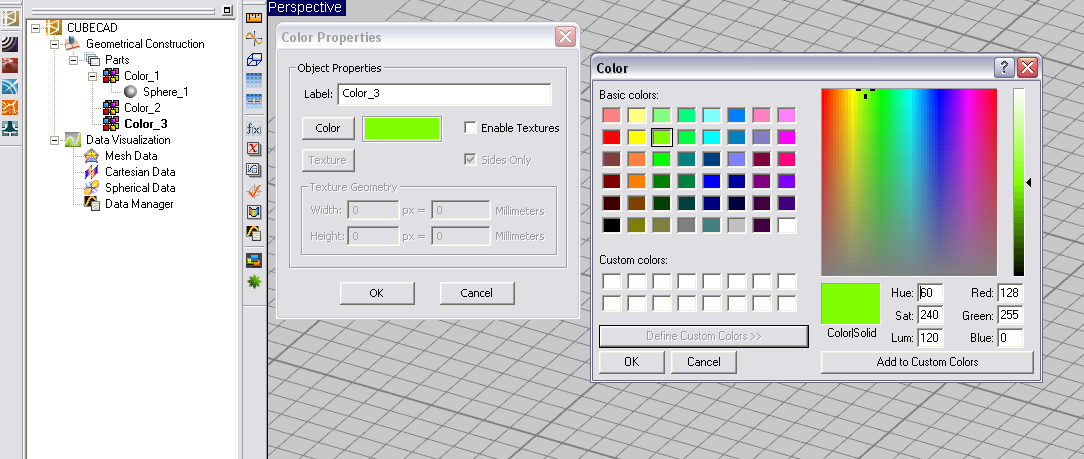Click the Sat value field
The height and width of the screenshot is (459, 1084).
click(931, 316)
